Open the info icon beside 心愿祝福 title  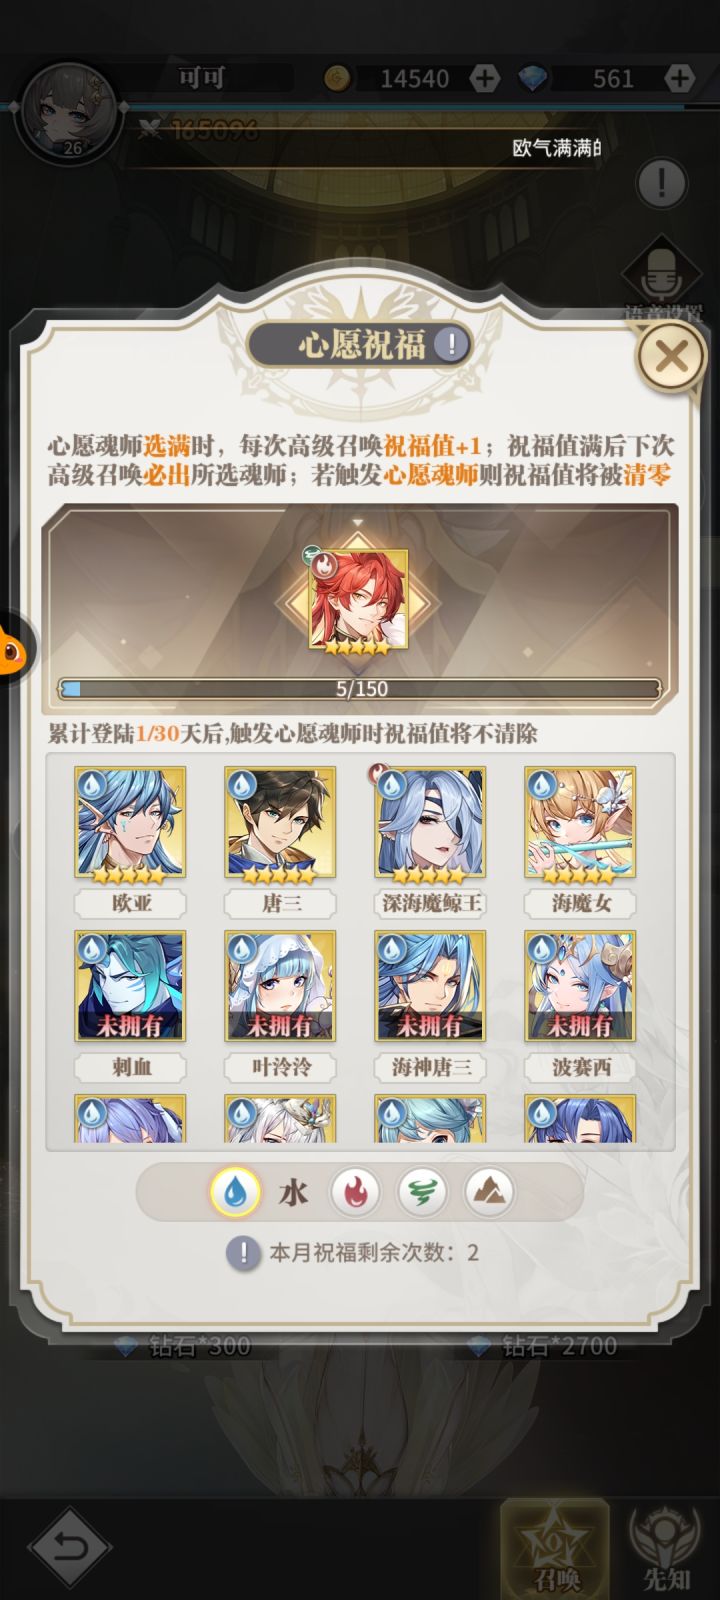click(452, 345)
